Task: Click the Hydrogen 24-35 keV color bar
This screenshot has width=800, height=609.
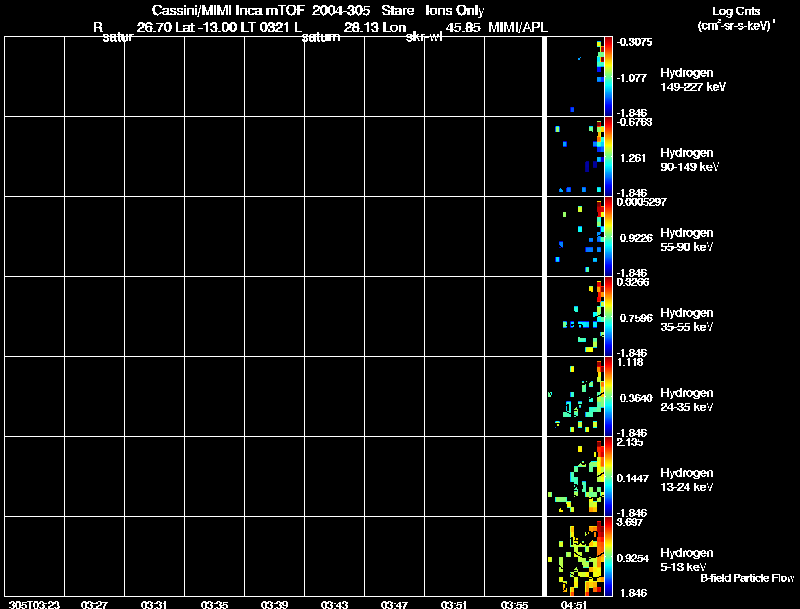Action: (608, 397)
